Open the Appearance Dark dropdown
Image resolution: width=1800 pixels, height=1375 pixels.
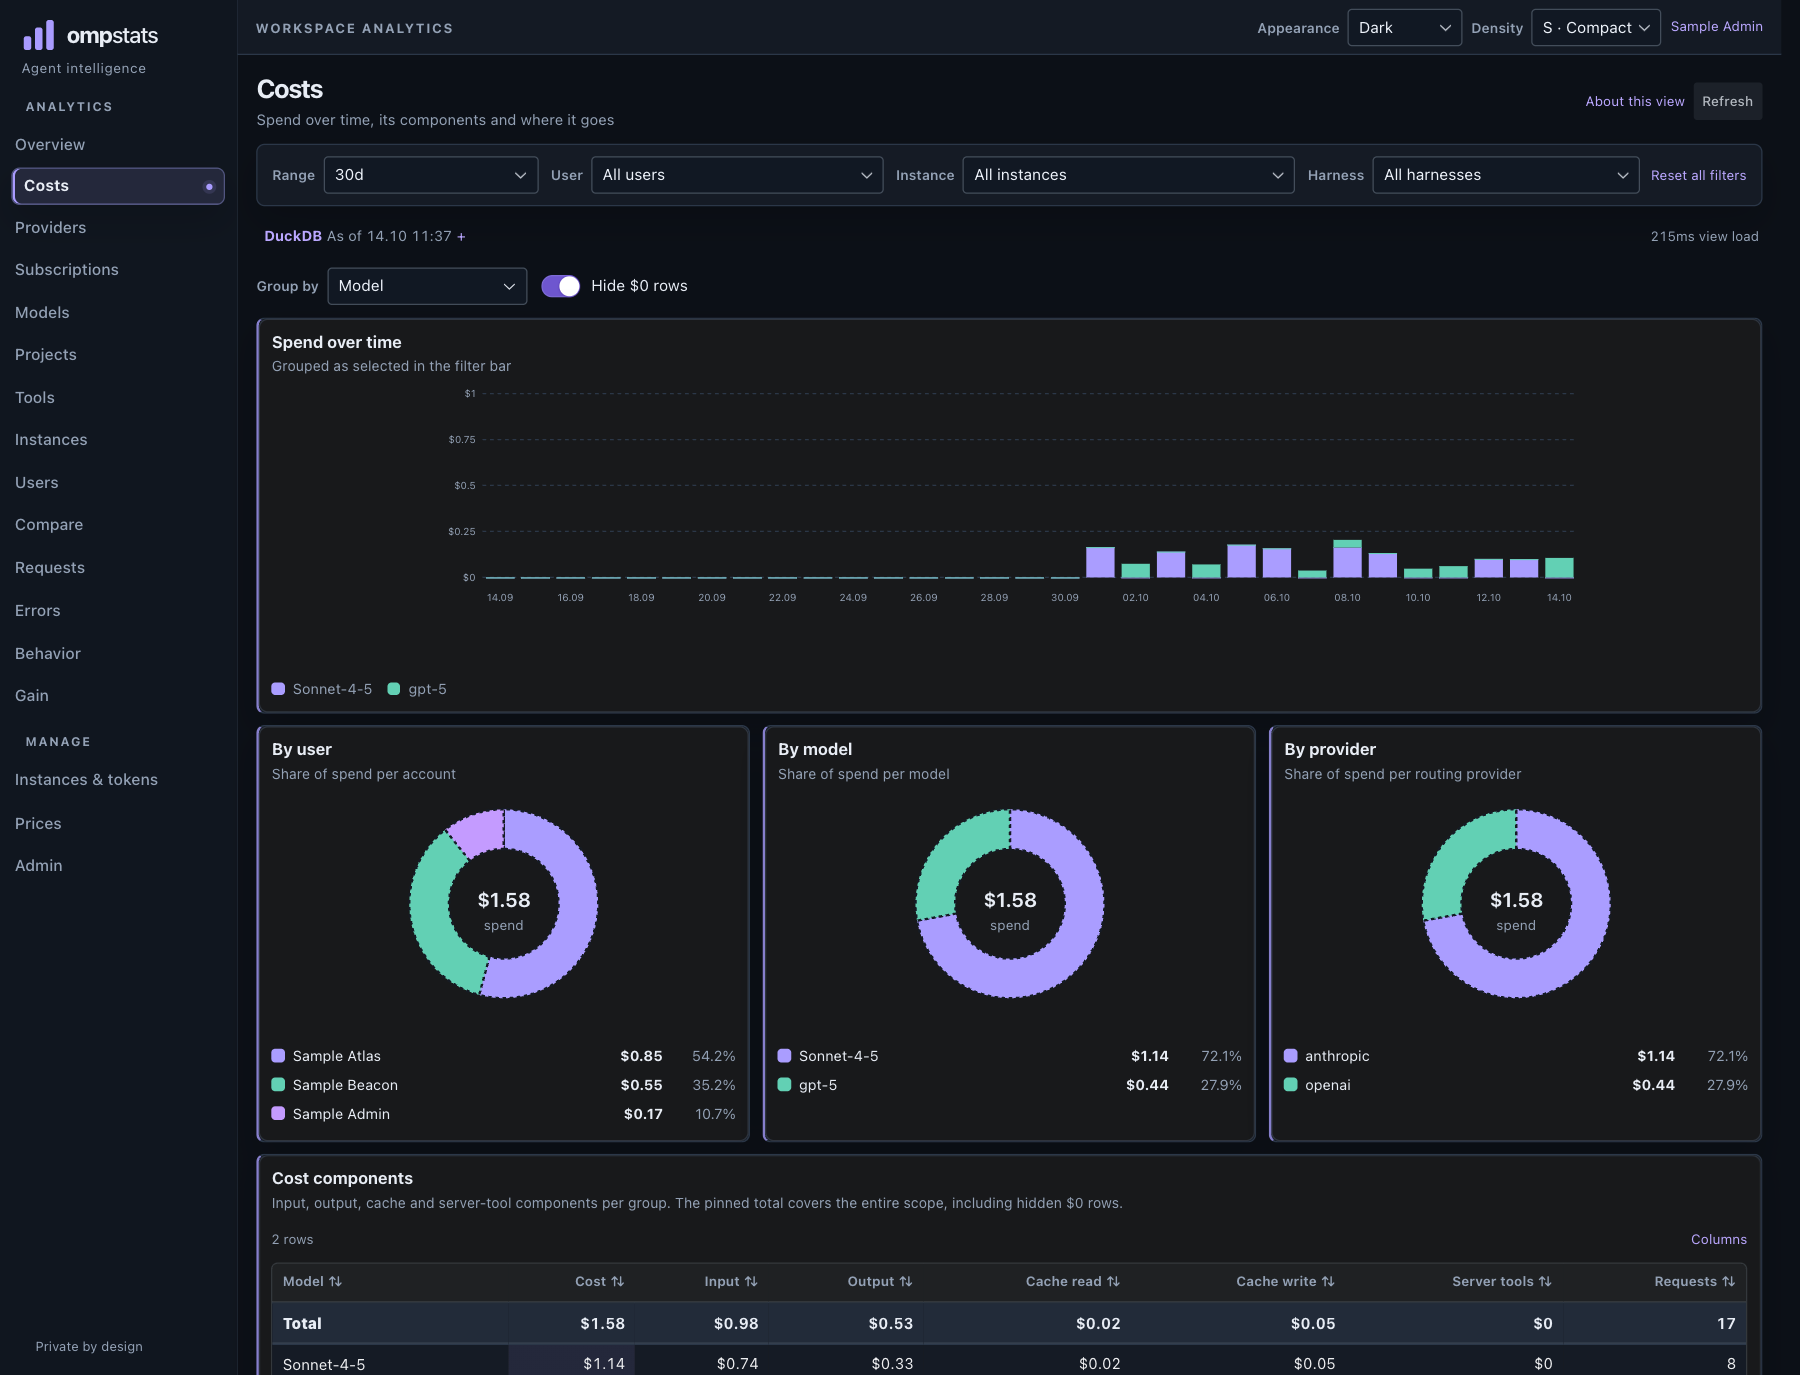(1404, 28)
